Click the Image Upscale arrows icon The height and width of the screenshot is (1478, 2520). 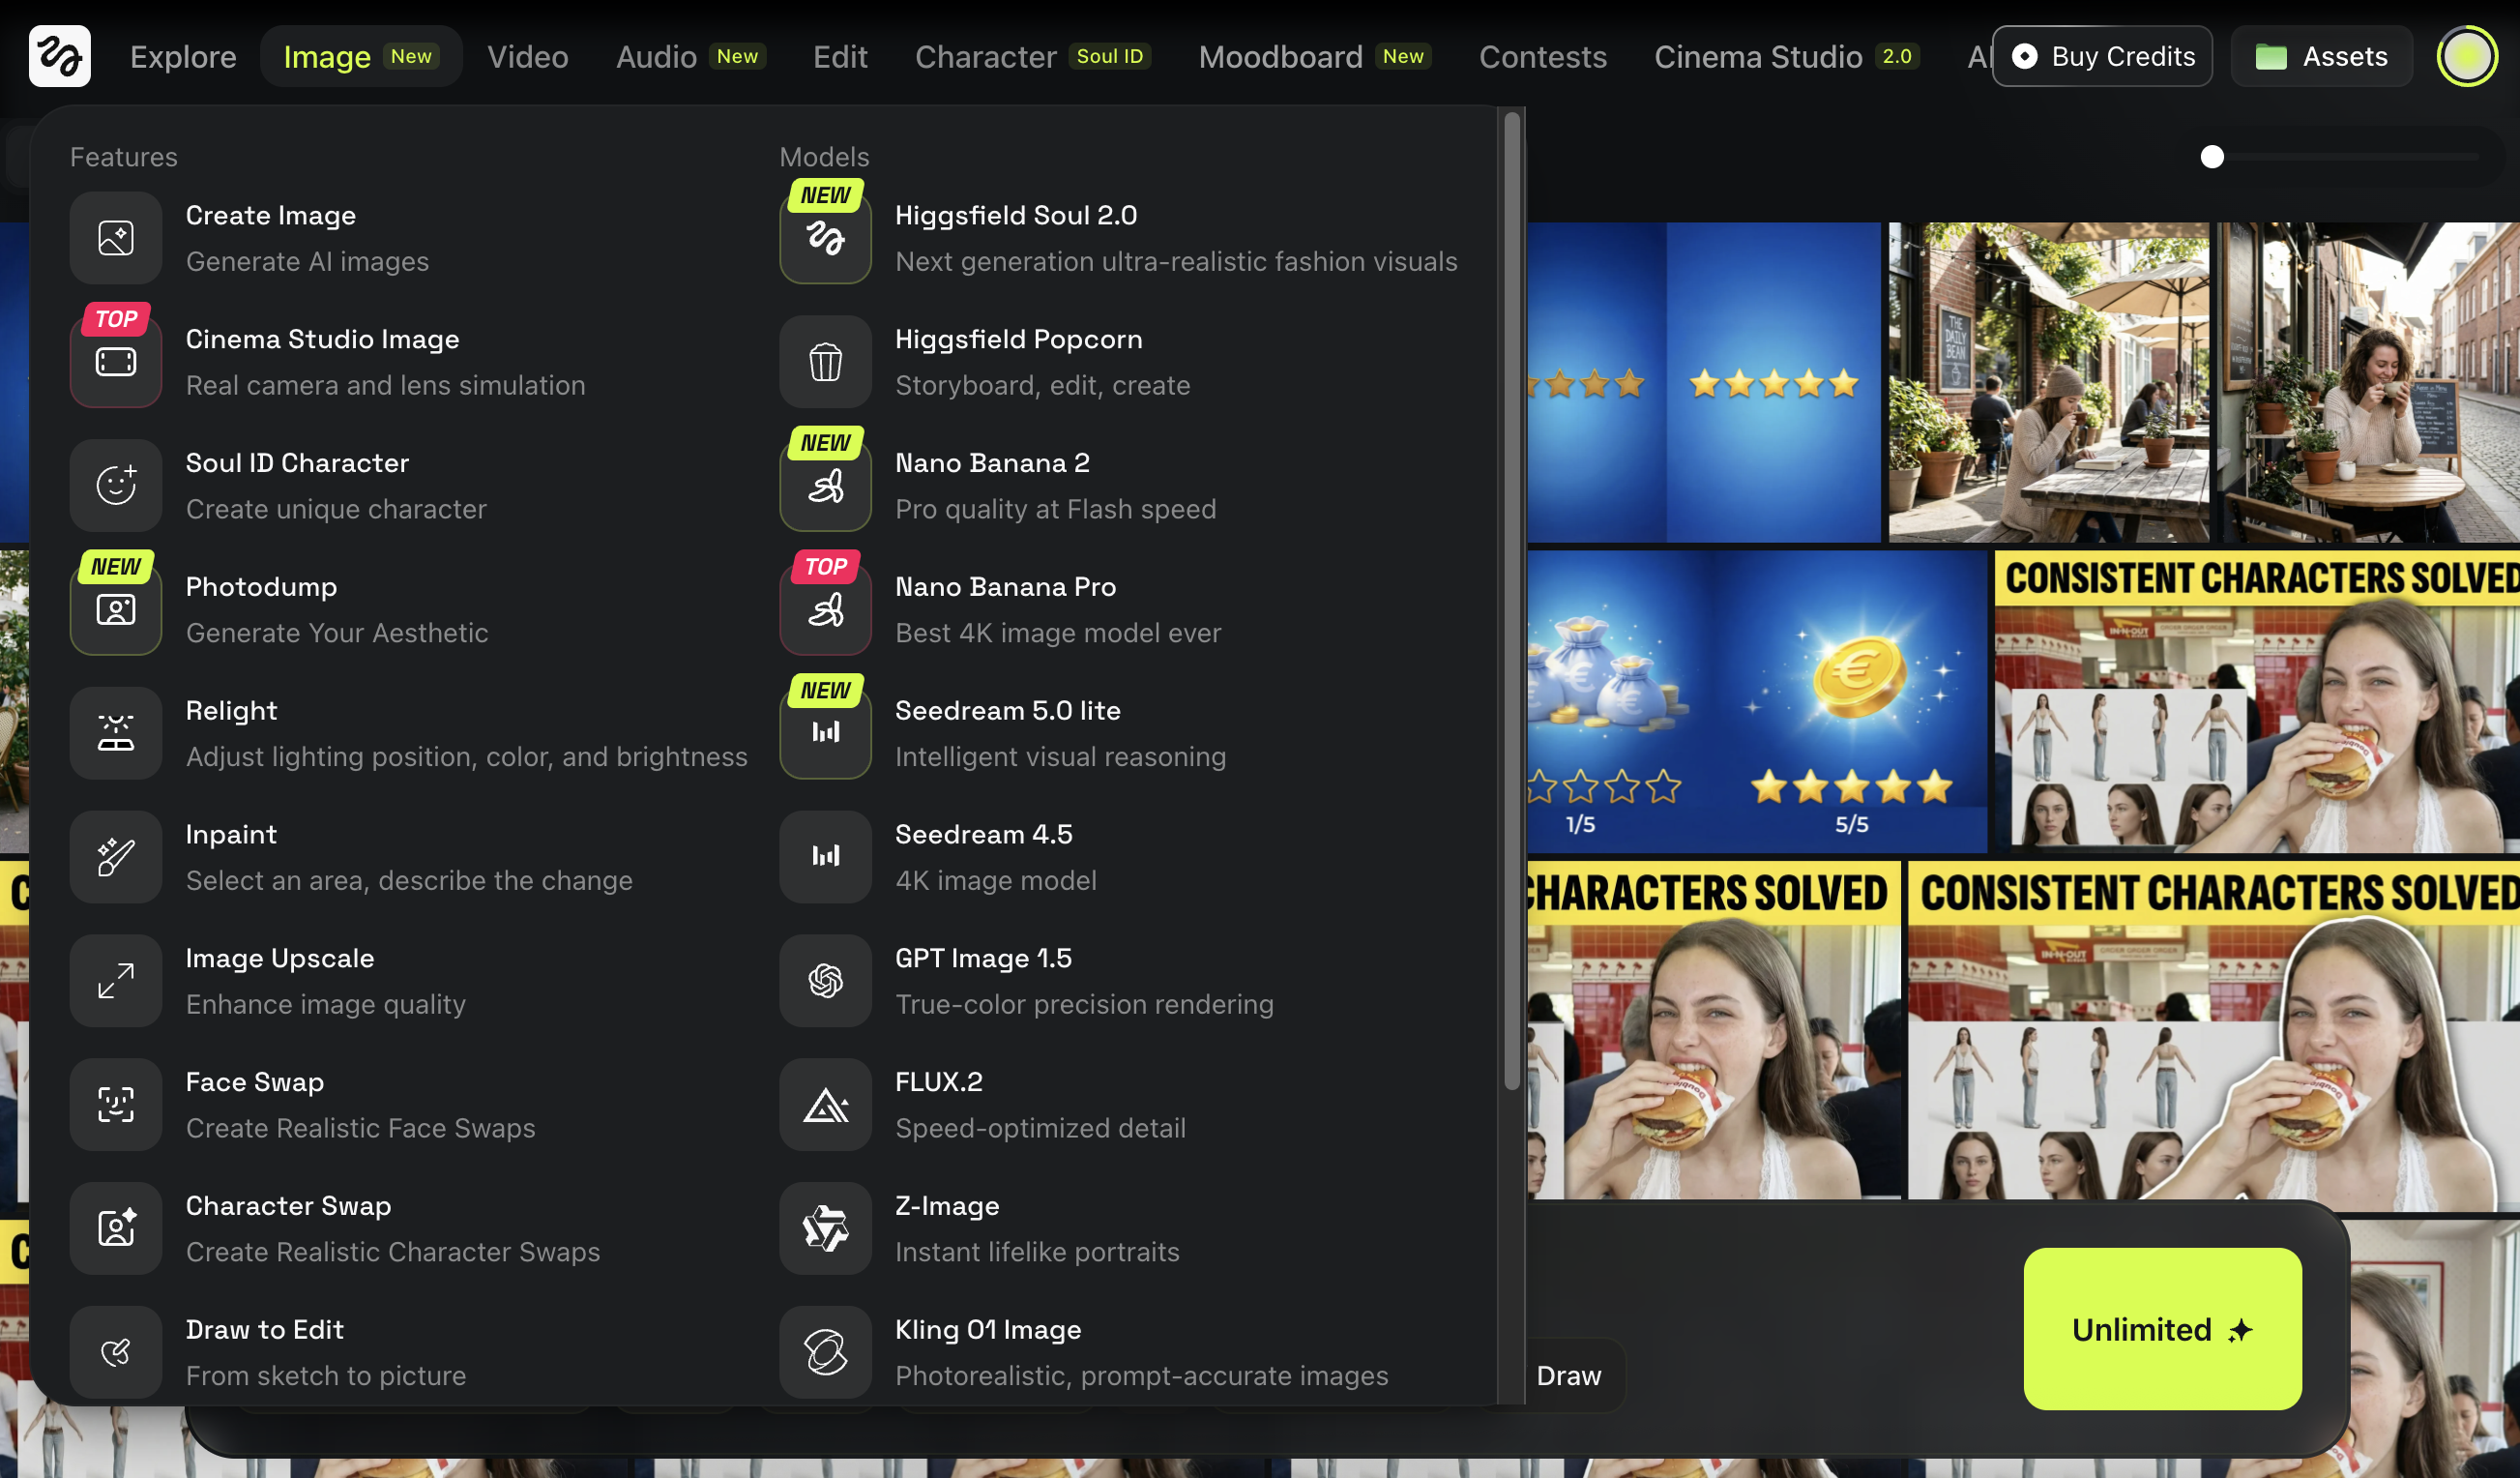[x=116, y=981]
